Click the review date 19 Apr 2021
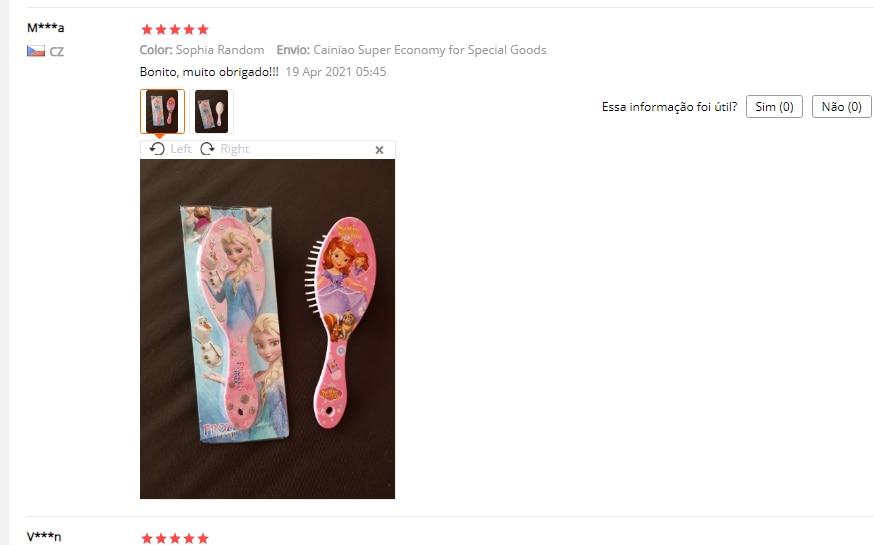The width and height of the screenshot is (874, 545). coord(336,72)
